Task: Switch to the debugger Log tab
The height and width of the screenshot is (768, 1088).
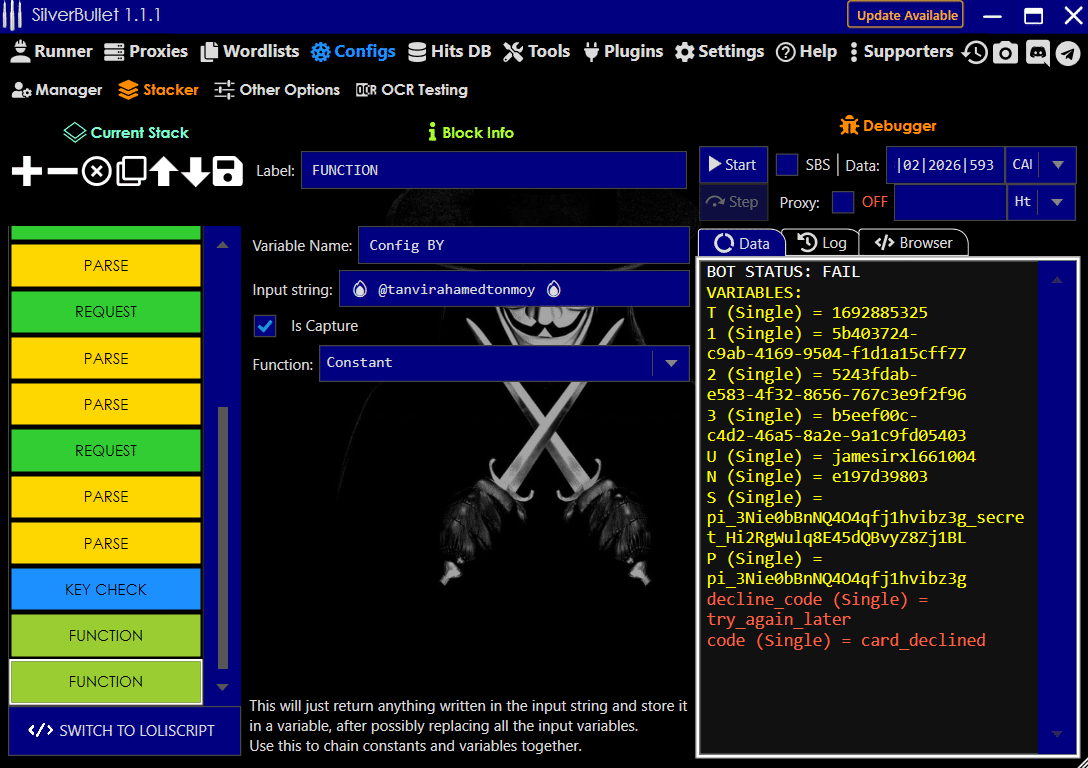Action: click(822, 243)
